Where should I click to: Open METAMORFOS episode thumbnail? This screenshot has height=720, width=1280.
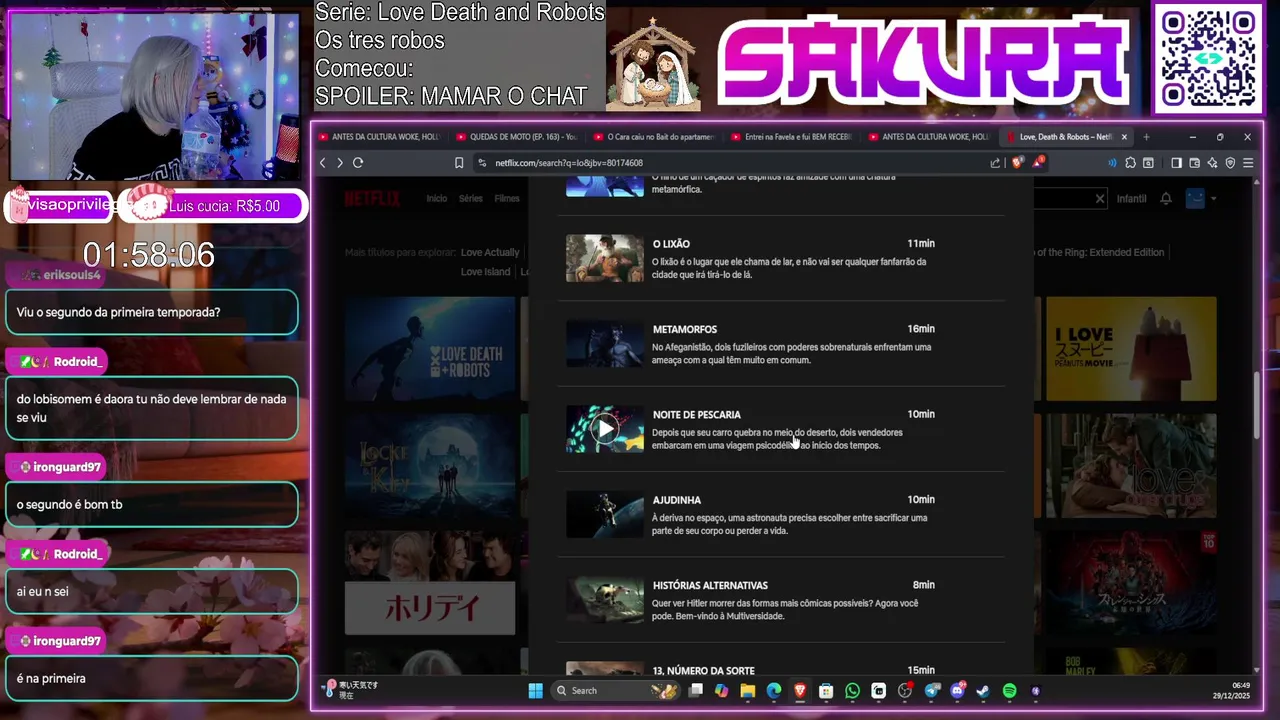click(x=605, y=343)
